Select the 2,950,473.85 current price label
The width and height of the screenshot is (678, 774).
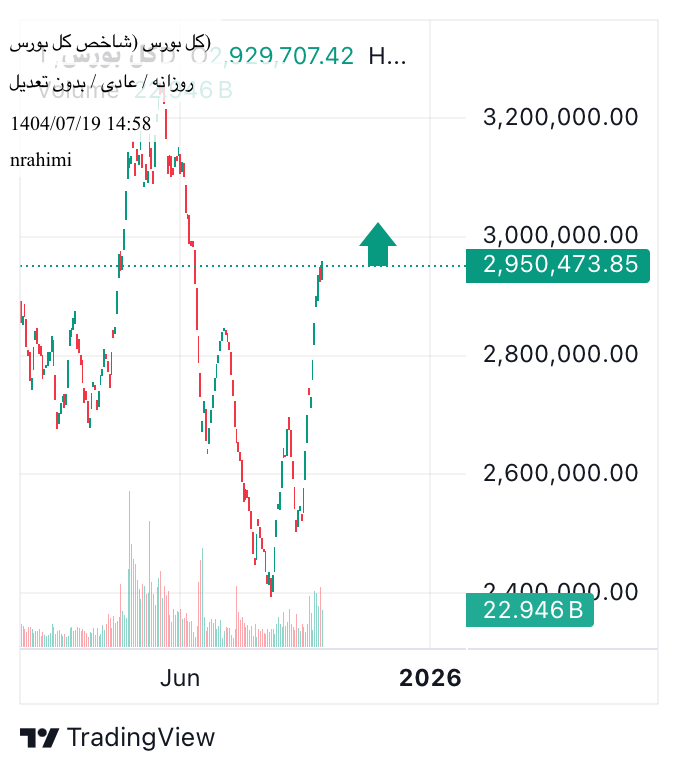[x=559, y=265]
